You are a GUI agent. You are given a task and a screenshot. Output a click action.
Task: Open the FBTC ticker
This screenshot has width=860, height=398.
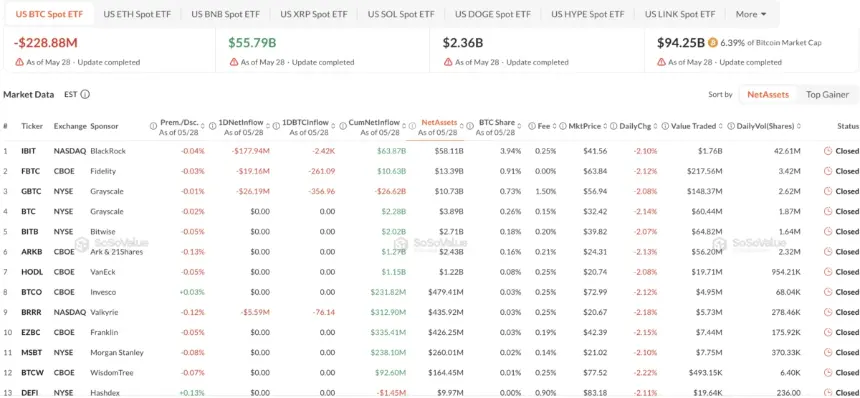coord(30,171)
